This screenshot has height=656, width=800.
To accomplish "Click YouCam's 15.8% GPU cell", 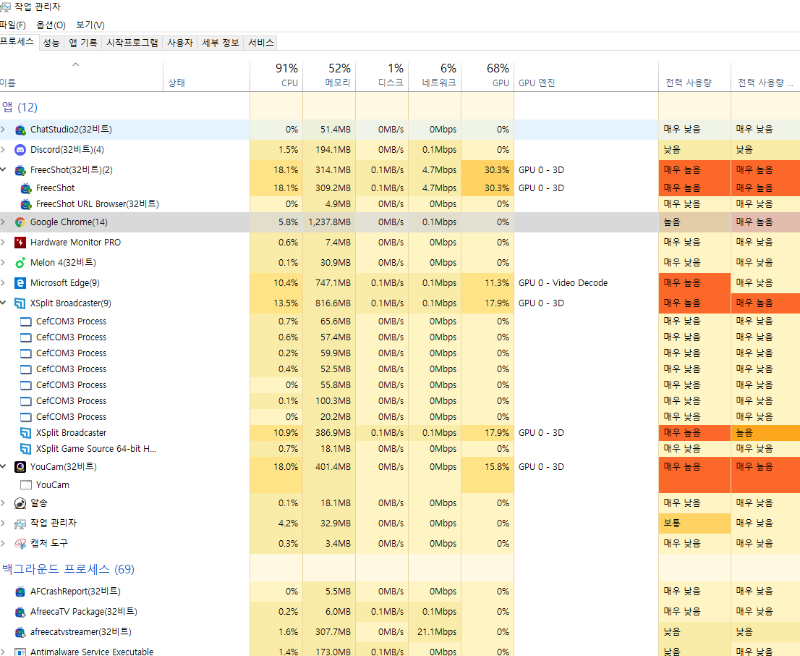I will tap(488, 467).
